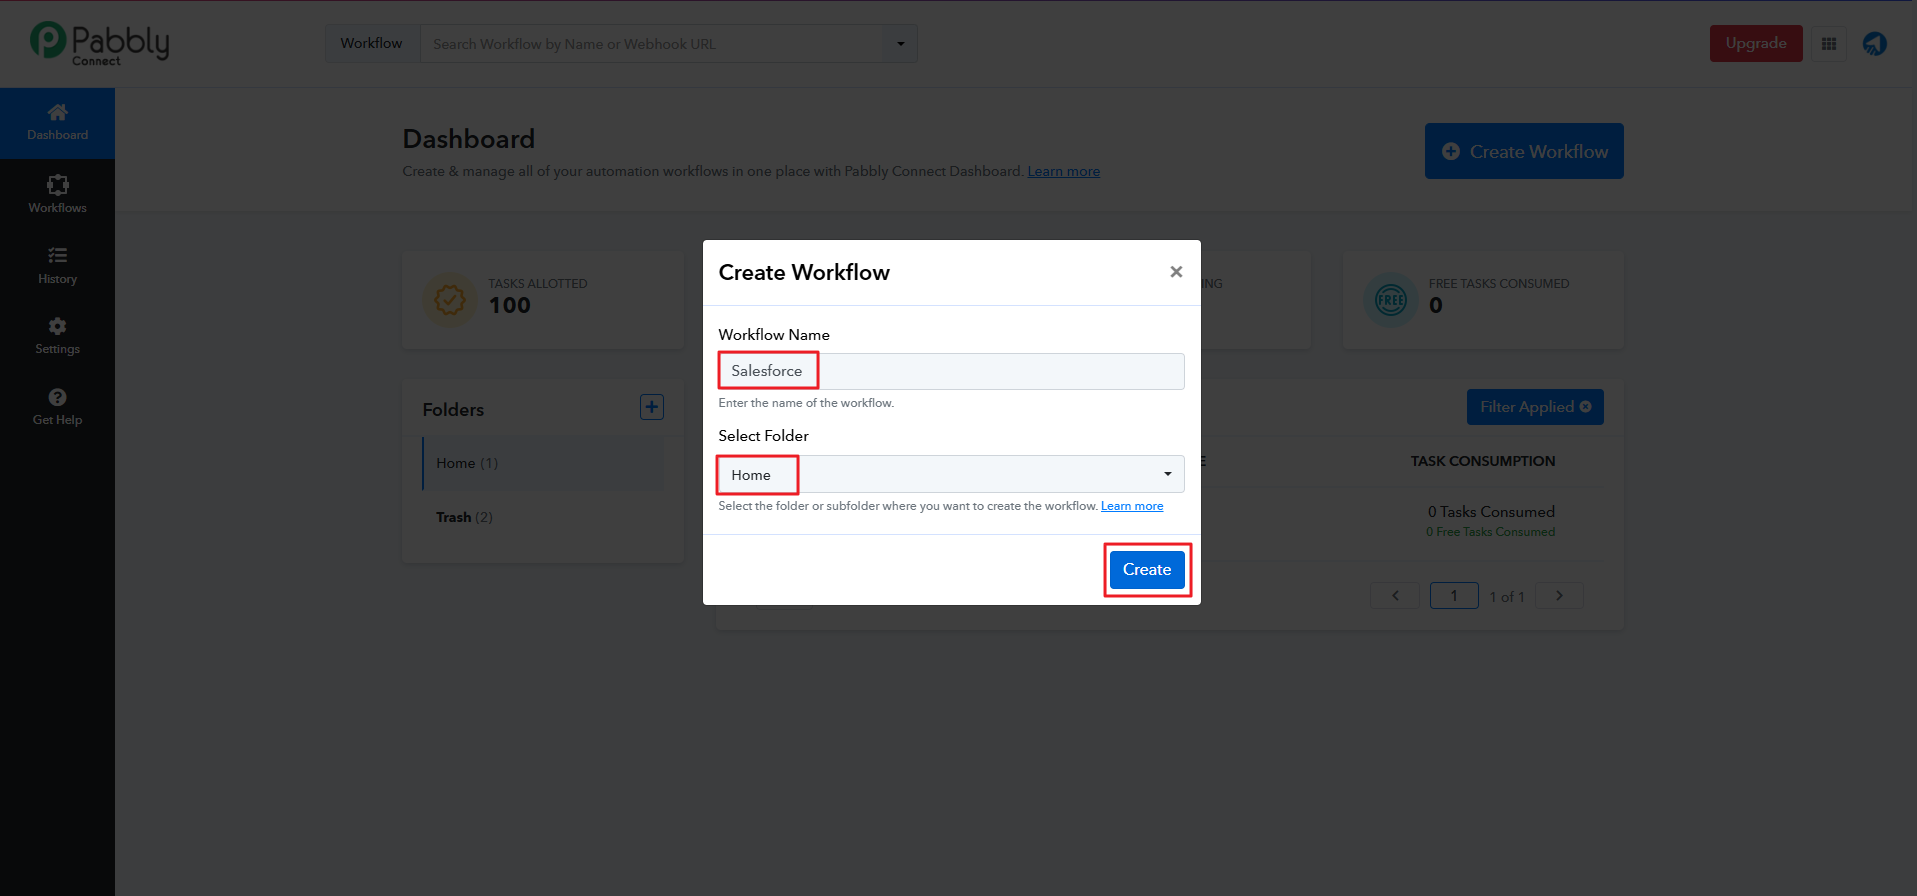The height and width of the screenshot is (896, 1917).
Task: Click the profile avatar icon
Action: click(x=1874, y=44)
